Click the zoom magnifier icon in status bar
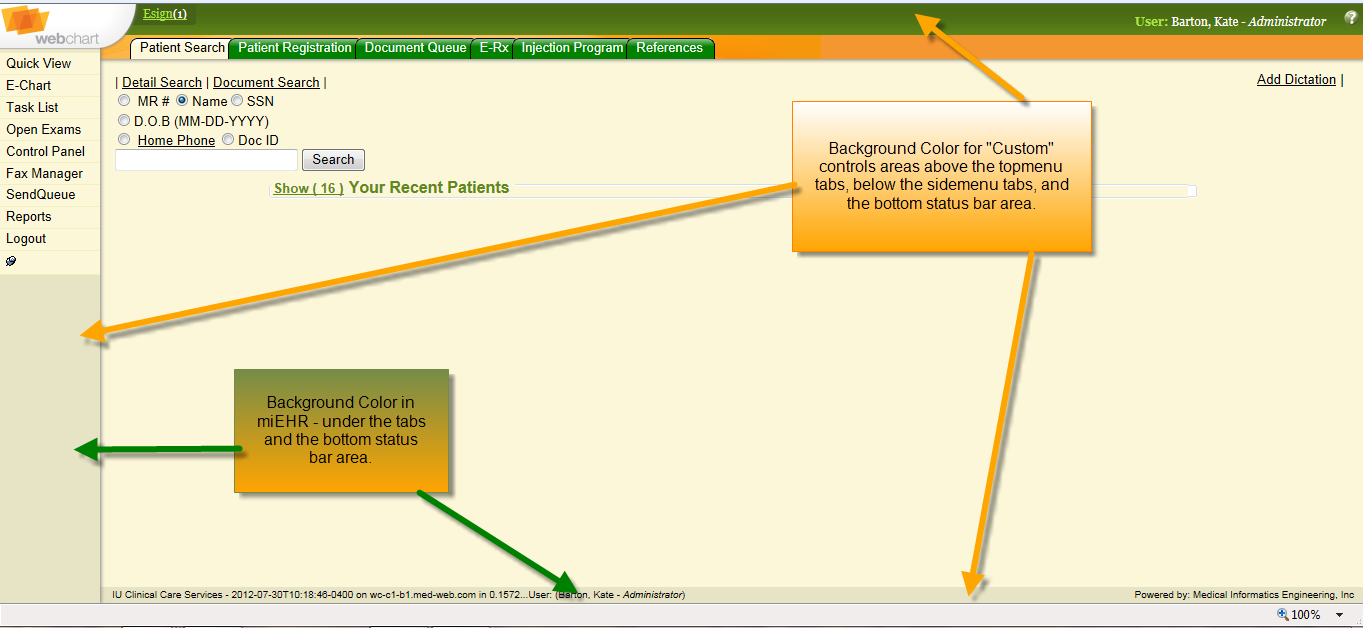This screenshot has height=628, width=1363. pos(1282,615)
